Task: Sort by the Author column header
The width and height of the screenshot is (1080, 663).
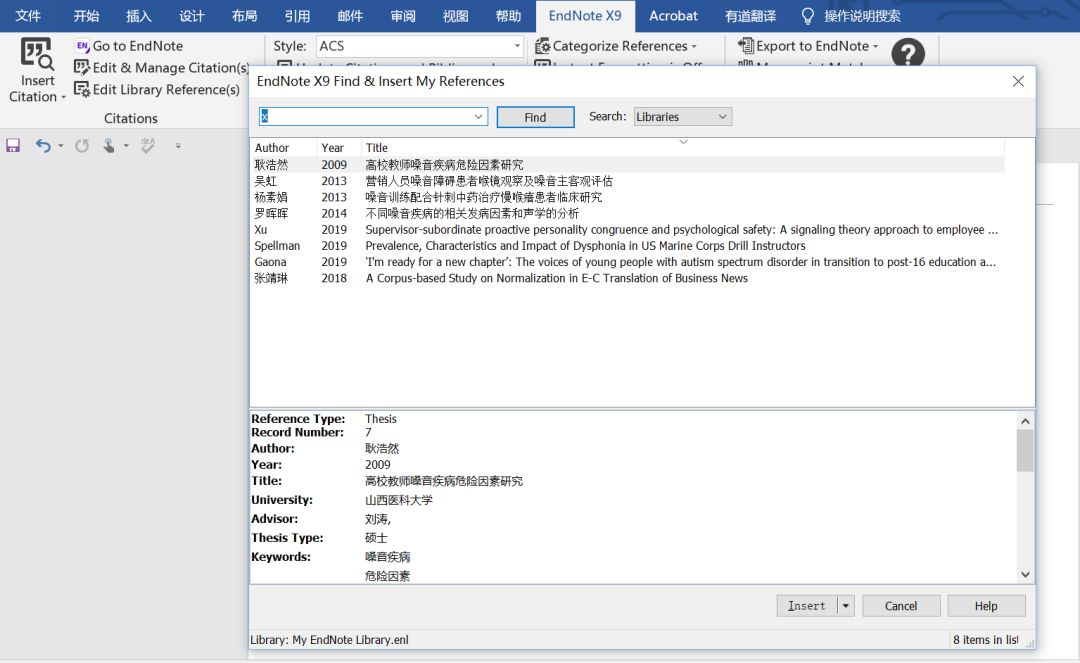Action: click(283, 147)
